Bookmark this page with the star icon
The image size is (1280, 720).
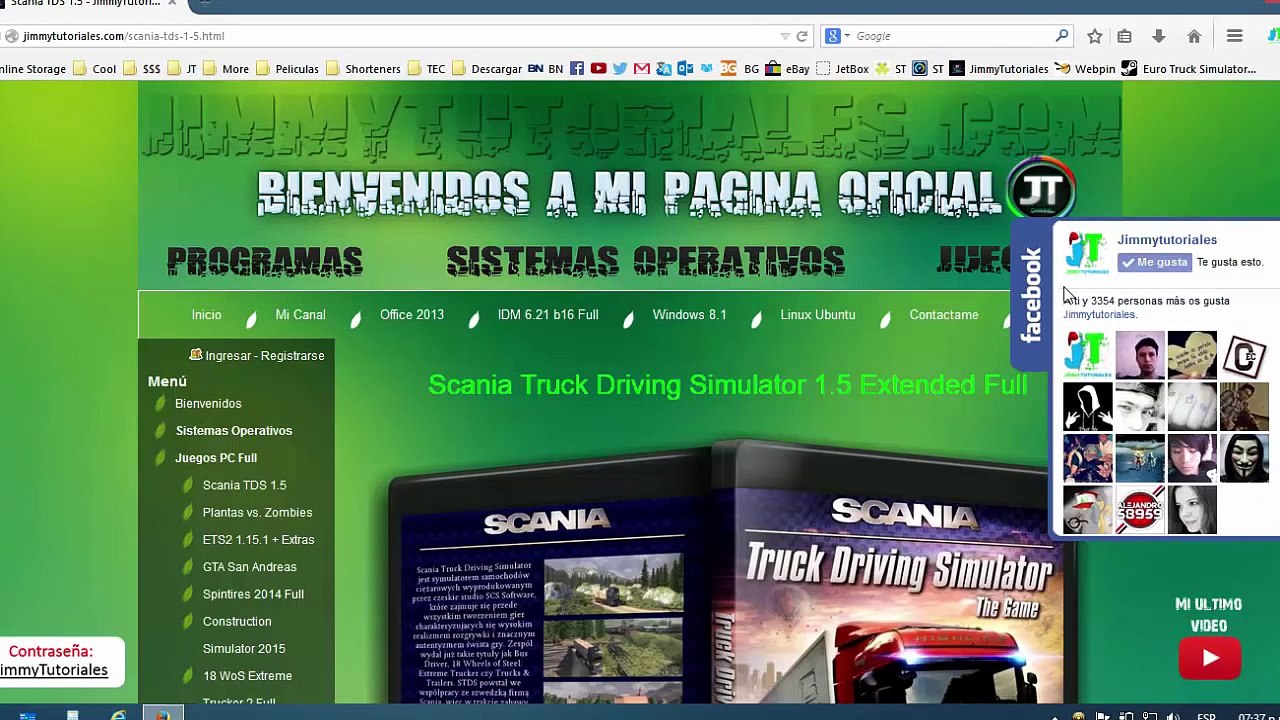(x=1095, y=36)
